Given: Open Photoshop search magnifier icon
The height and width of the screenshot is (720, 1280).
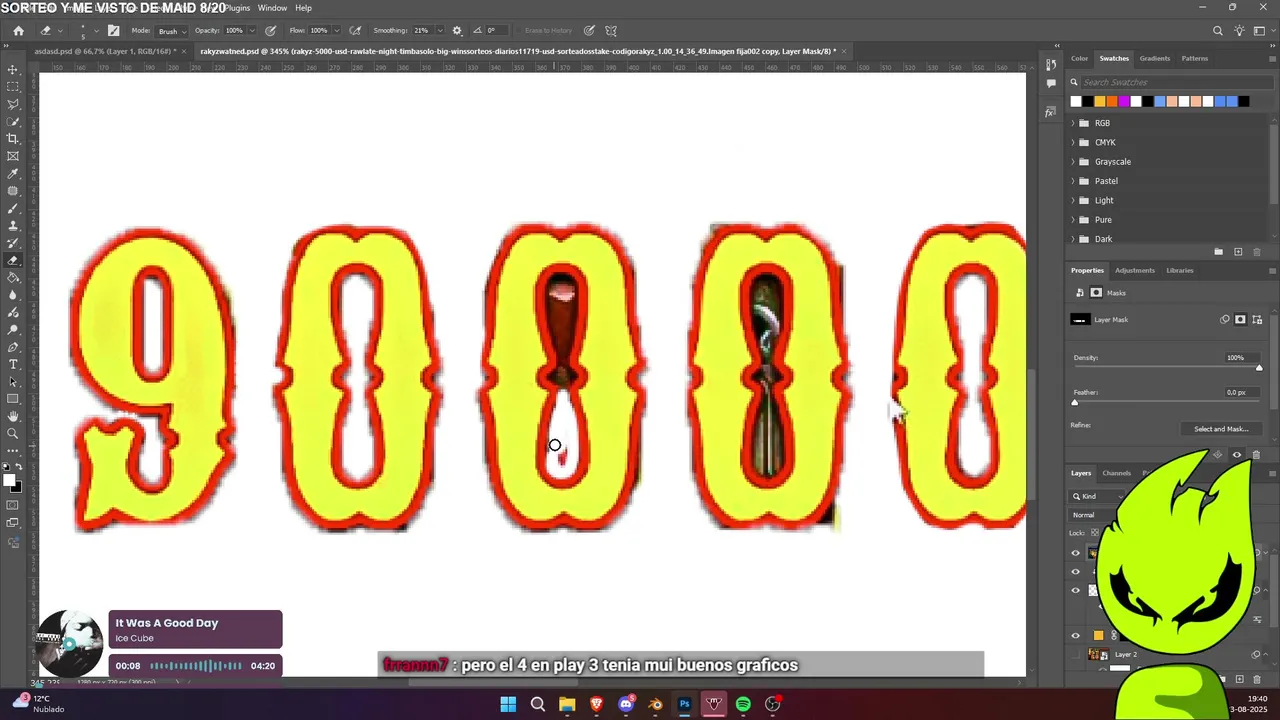Looking at the screenshot, I should pos(1217,31).
